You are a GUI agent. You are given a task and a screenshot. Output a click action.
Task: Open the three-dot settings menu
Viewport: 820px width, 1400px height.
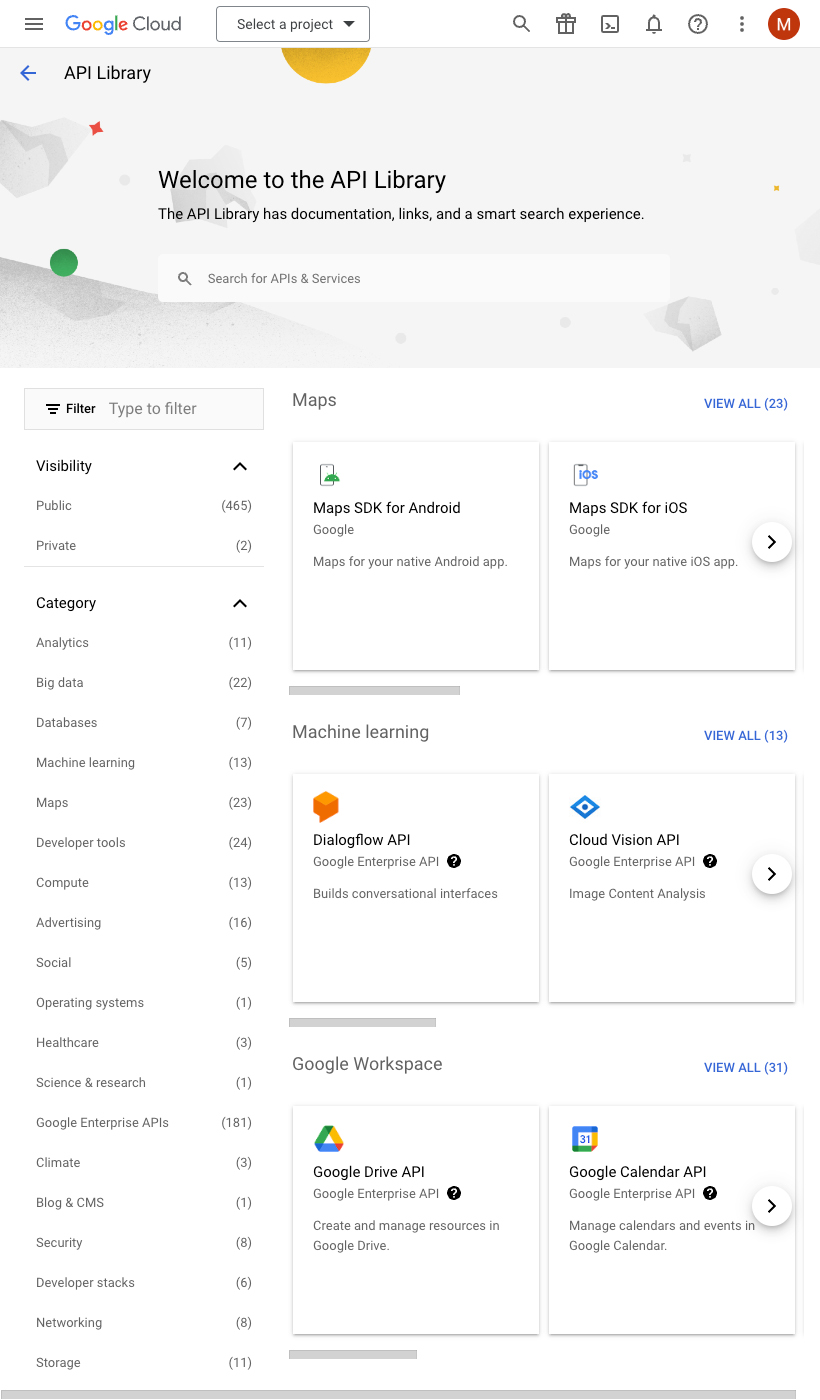(x=741, y=24)
